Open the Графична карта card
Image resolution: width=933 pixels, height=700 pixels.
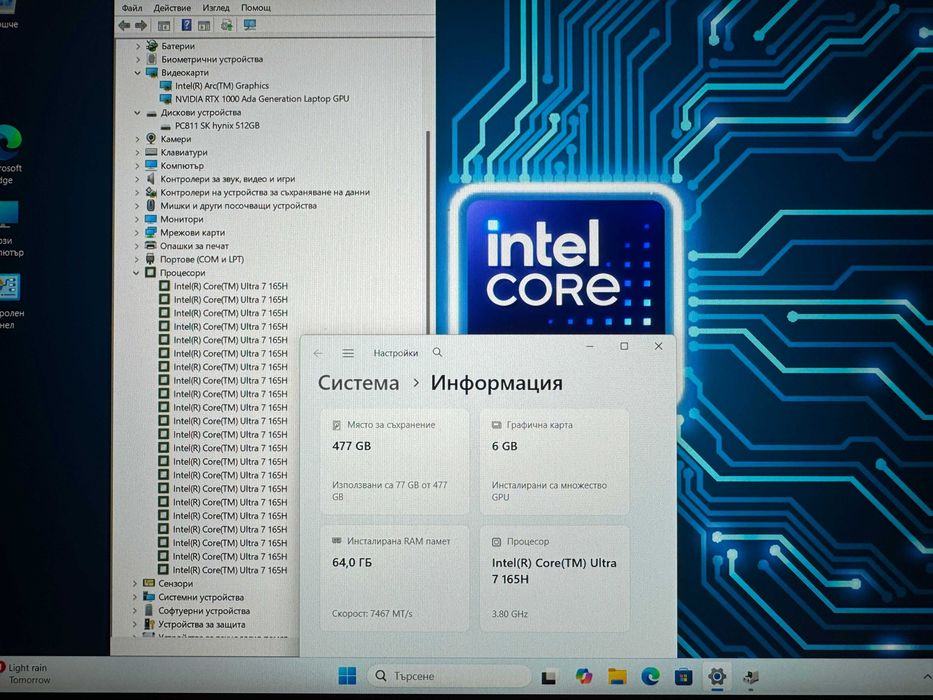[554, 461]
